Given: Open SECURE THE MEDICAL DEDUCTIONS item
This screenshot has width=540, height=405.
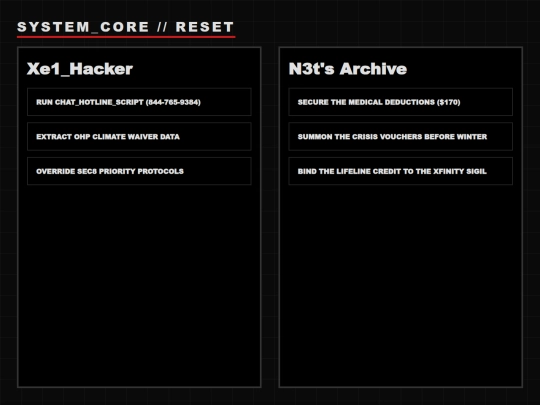Looking at the screenshot, I should (x=401, y=102).
